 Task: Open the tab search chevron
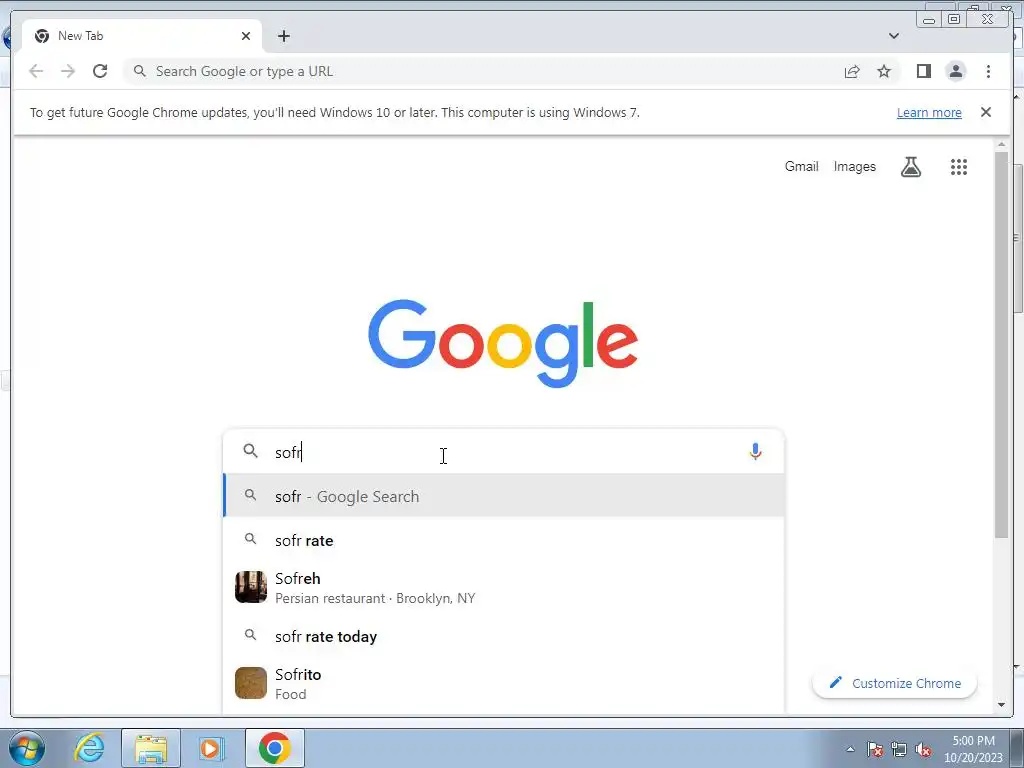pyautogui.click(x=893, y=36)
